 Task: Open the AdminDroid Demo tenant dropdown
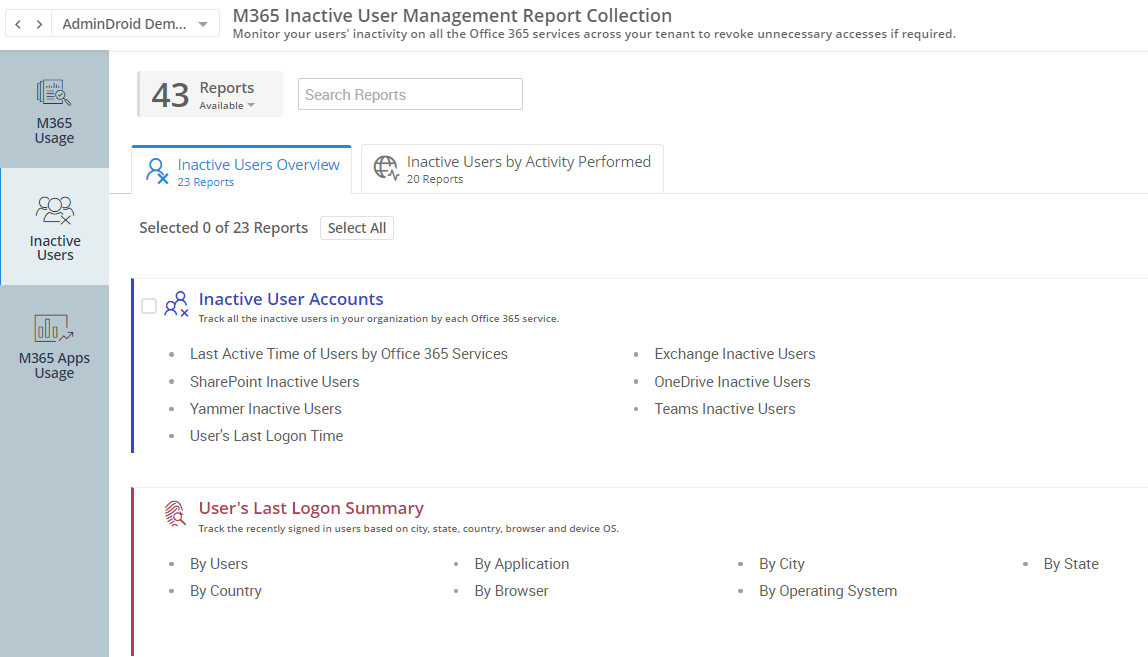[x=135, y=22]
